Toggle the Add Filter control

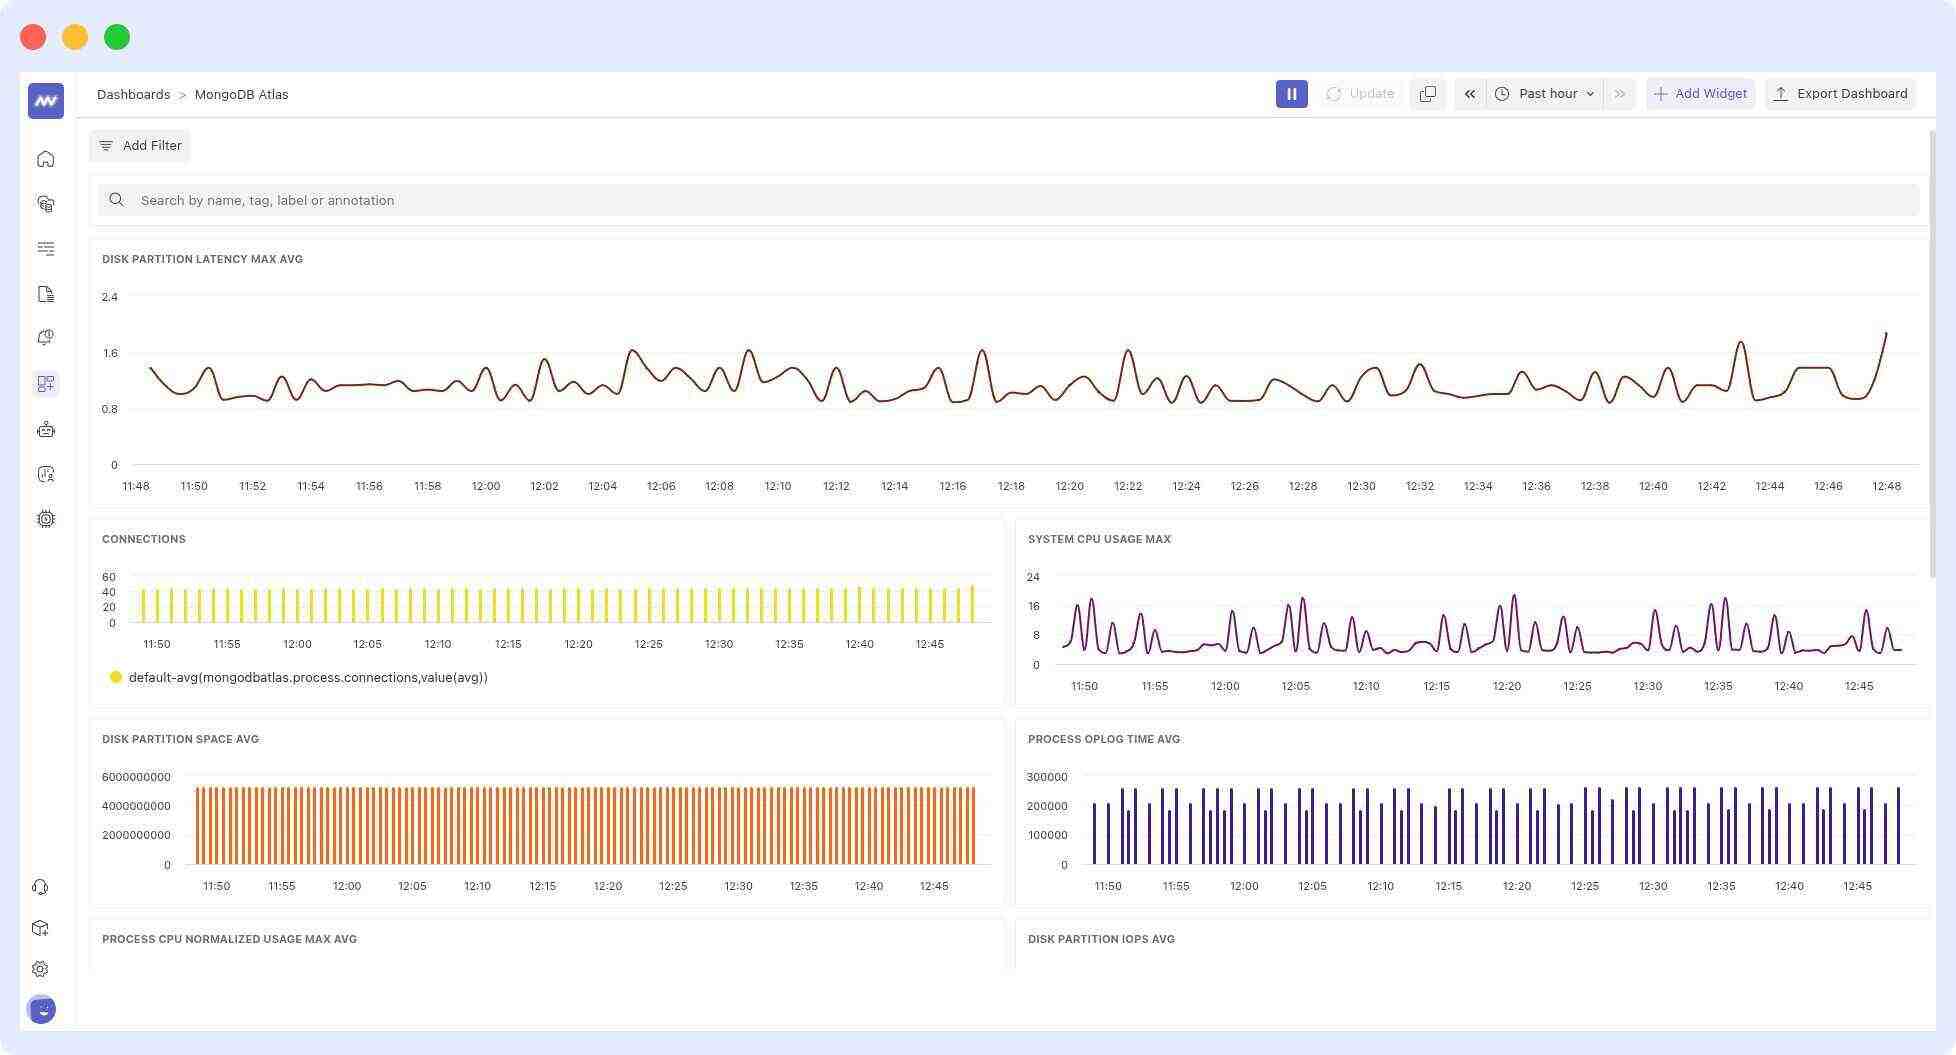click(x=140, y=145)
